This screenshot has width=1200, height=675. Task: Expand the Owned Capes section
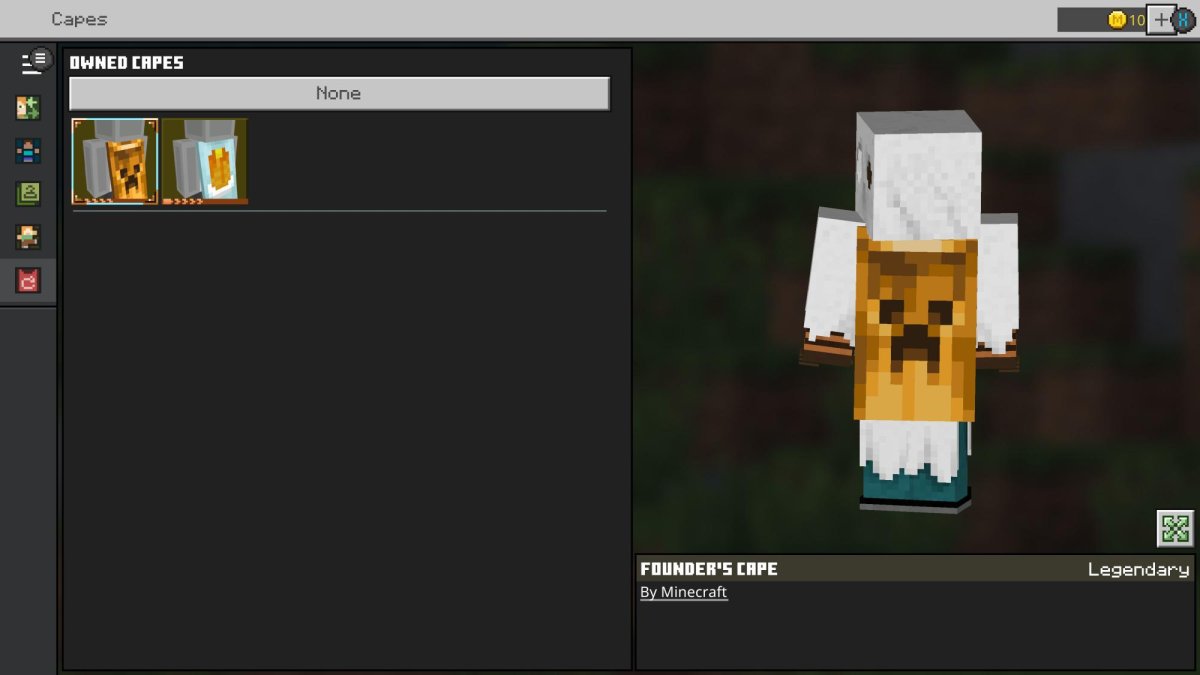(x=125, y=62)
